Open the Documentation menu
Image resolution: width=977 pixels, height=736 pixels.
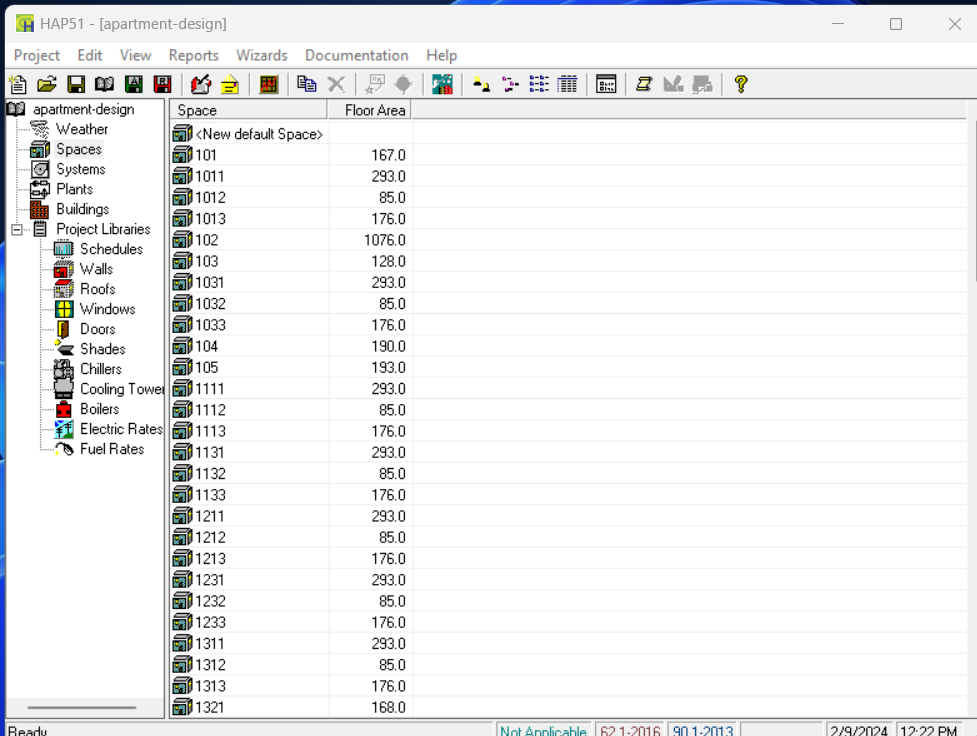pos(356,56)
